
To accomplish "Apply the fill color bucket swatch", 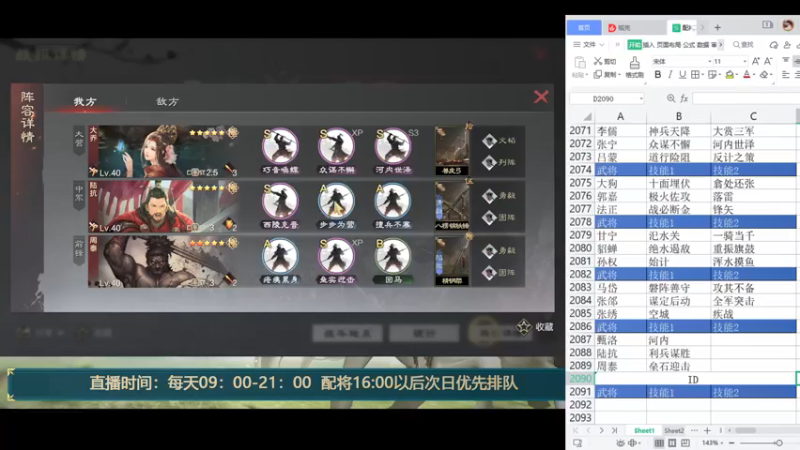I will [x=730, y=75].
